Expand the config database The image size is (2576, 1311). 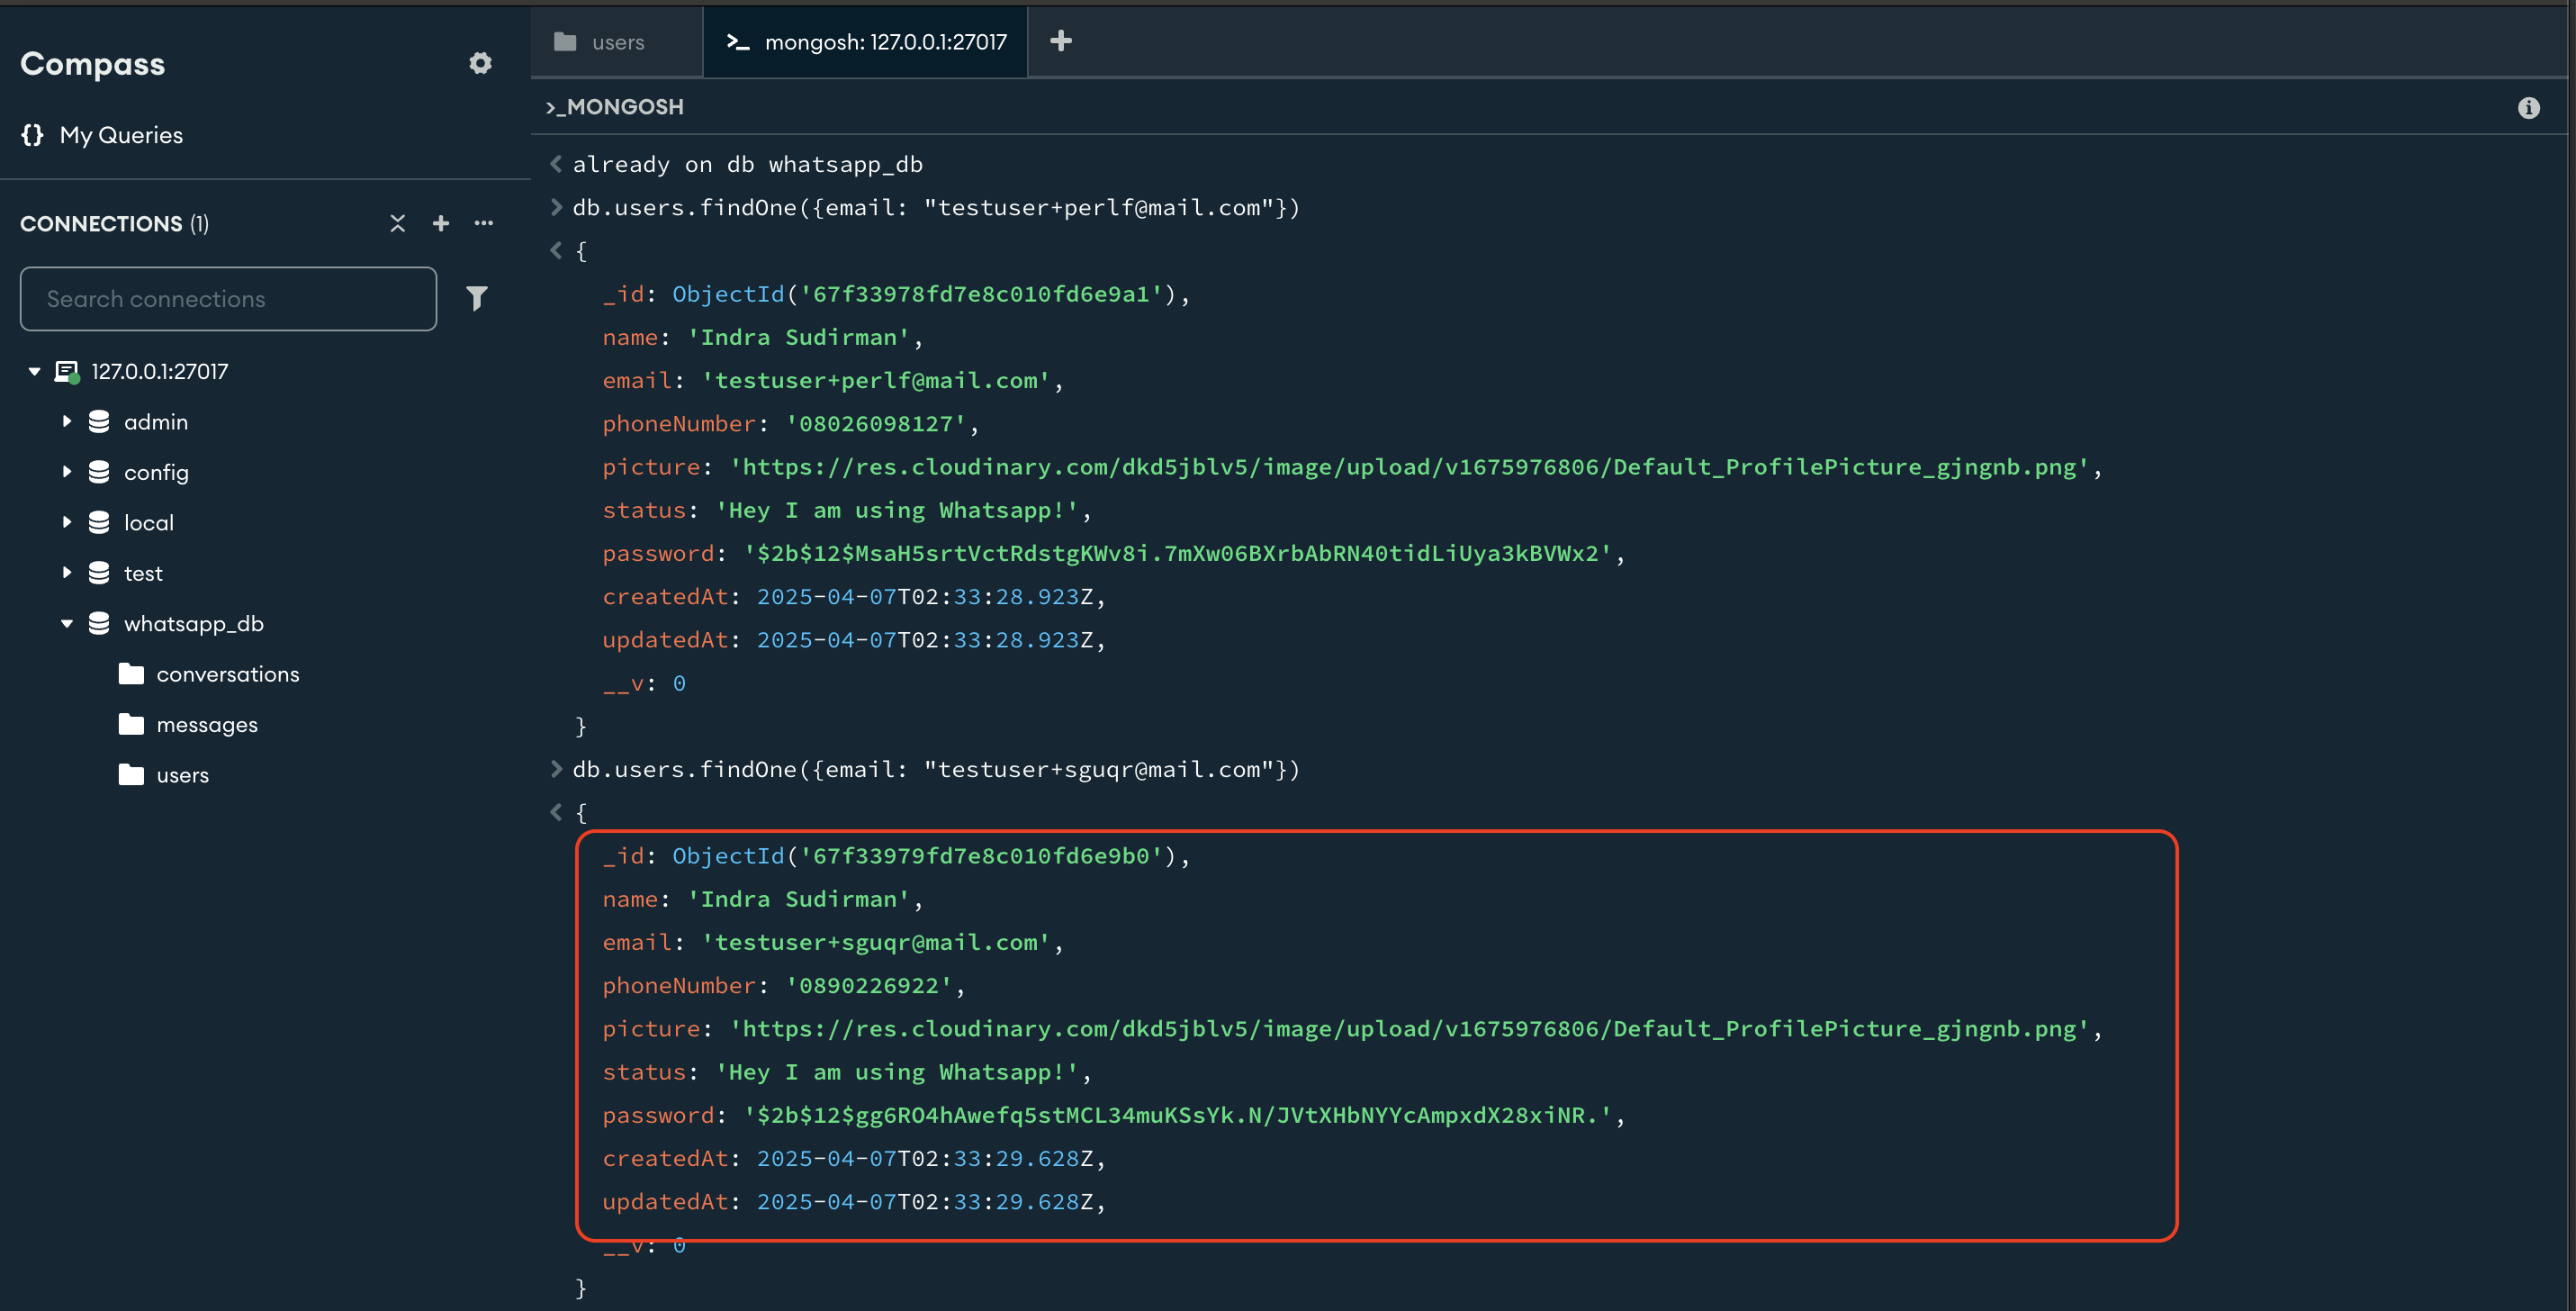pyautogui.click(x=67, y=471)
